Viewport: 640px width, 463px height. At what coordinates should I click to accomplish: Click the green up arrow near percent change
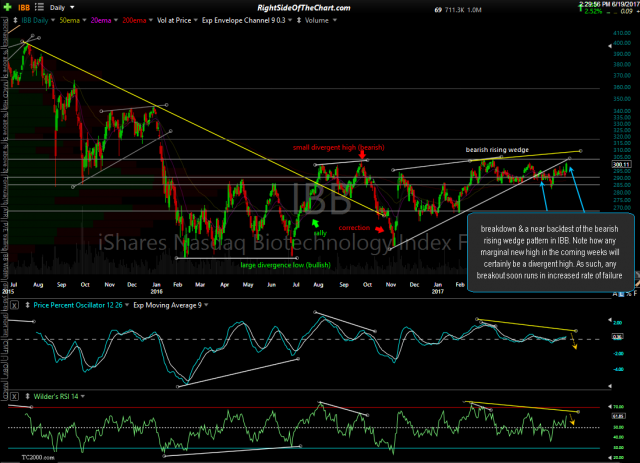[580, 8]
